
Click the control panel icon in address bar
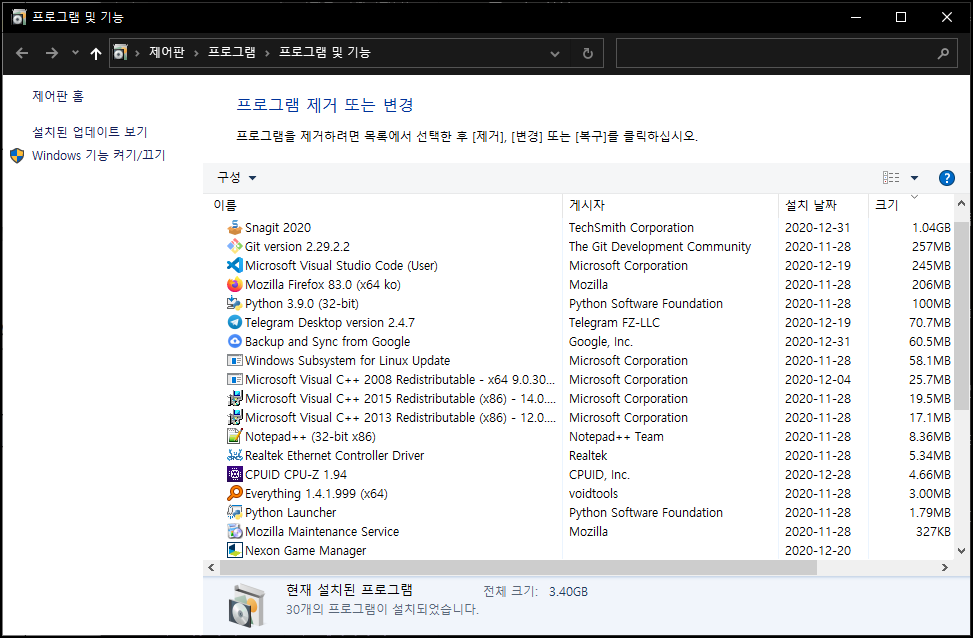click(120, 53)
